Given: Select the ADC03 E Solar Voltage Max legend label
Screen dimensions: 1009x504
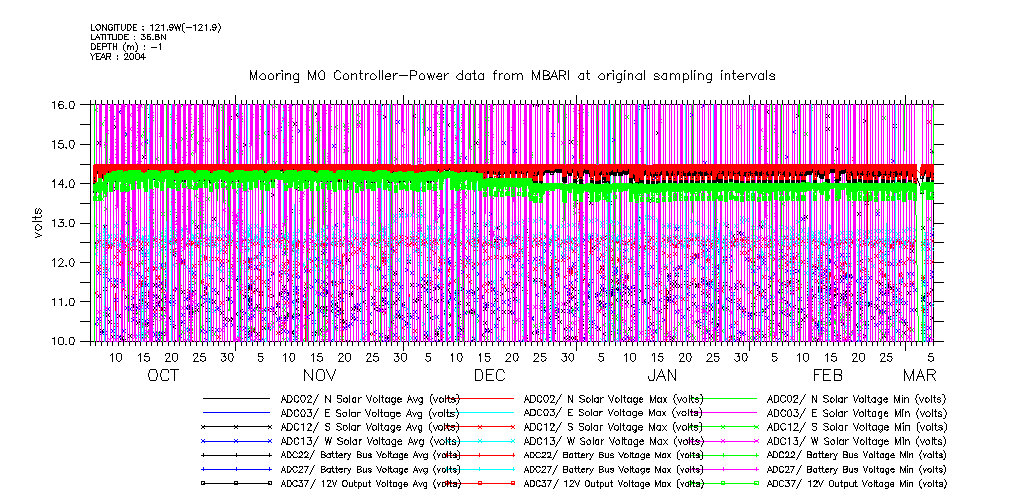Looking at the screenshot, I should pyautogui.click(x=611, y=413).
